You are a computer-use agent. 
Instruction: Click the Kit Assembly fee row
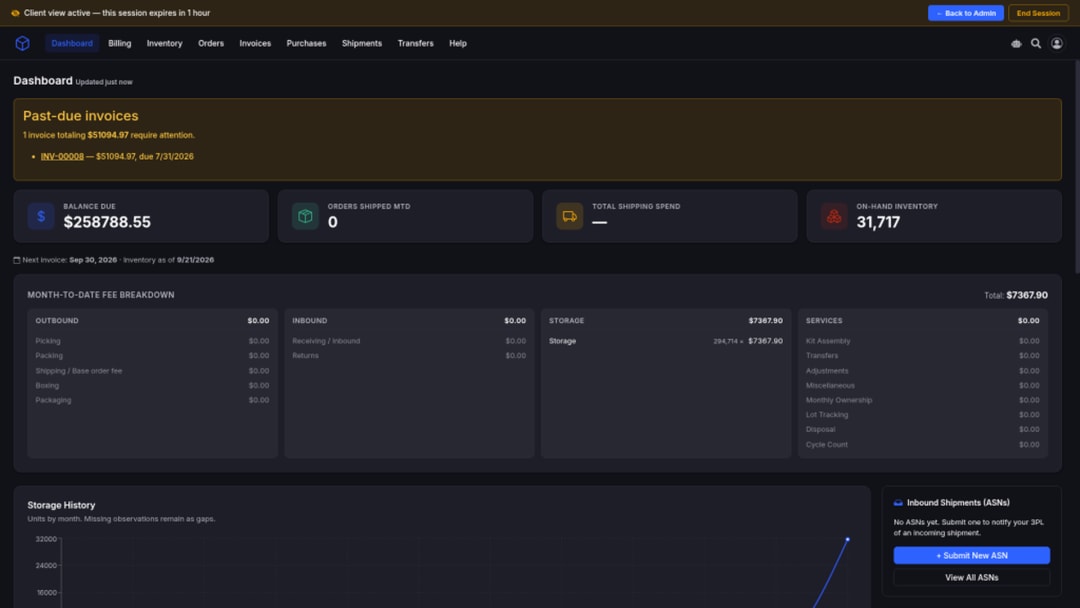point(923,341)
